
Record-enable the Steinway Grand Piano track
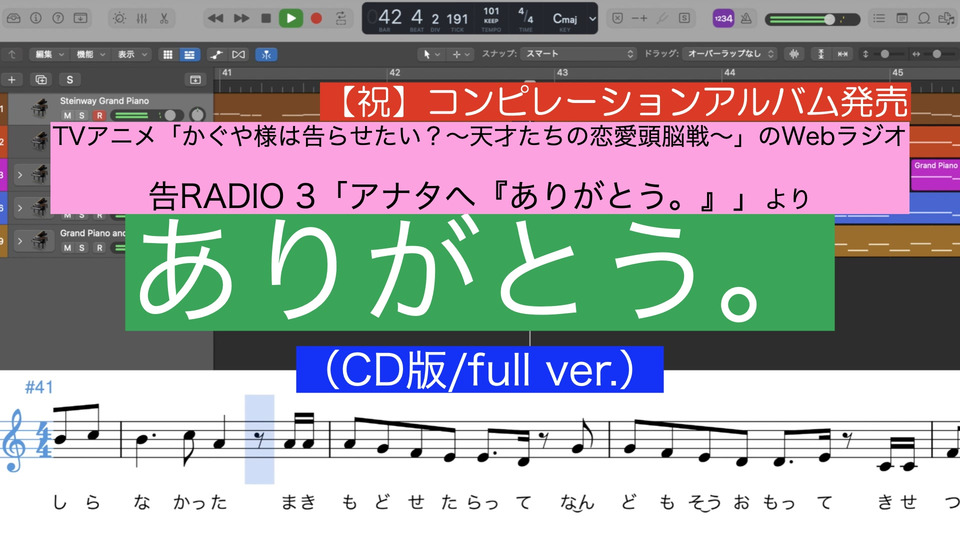[x=99, y=116]
